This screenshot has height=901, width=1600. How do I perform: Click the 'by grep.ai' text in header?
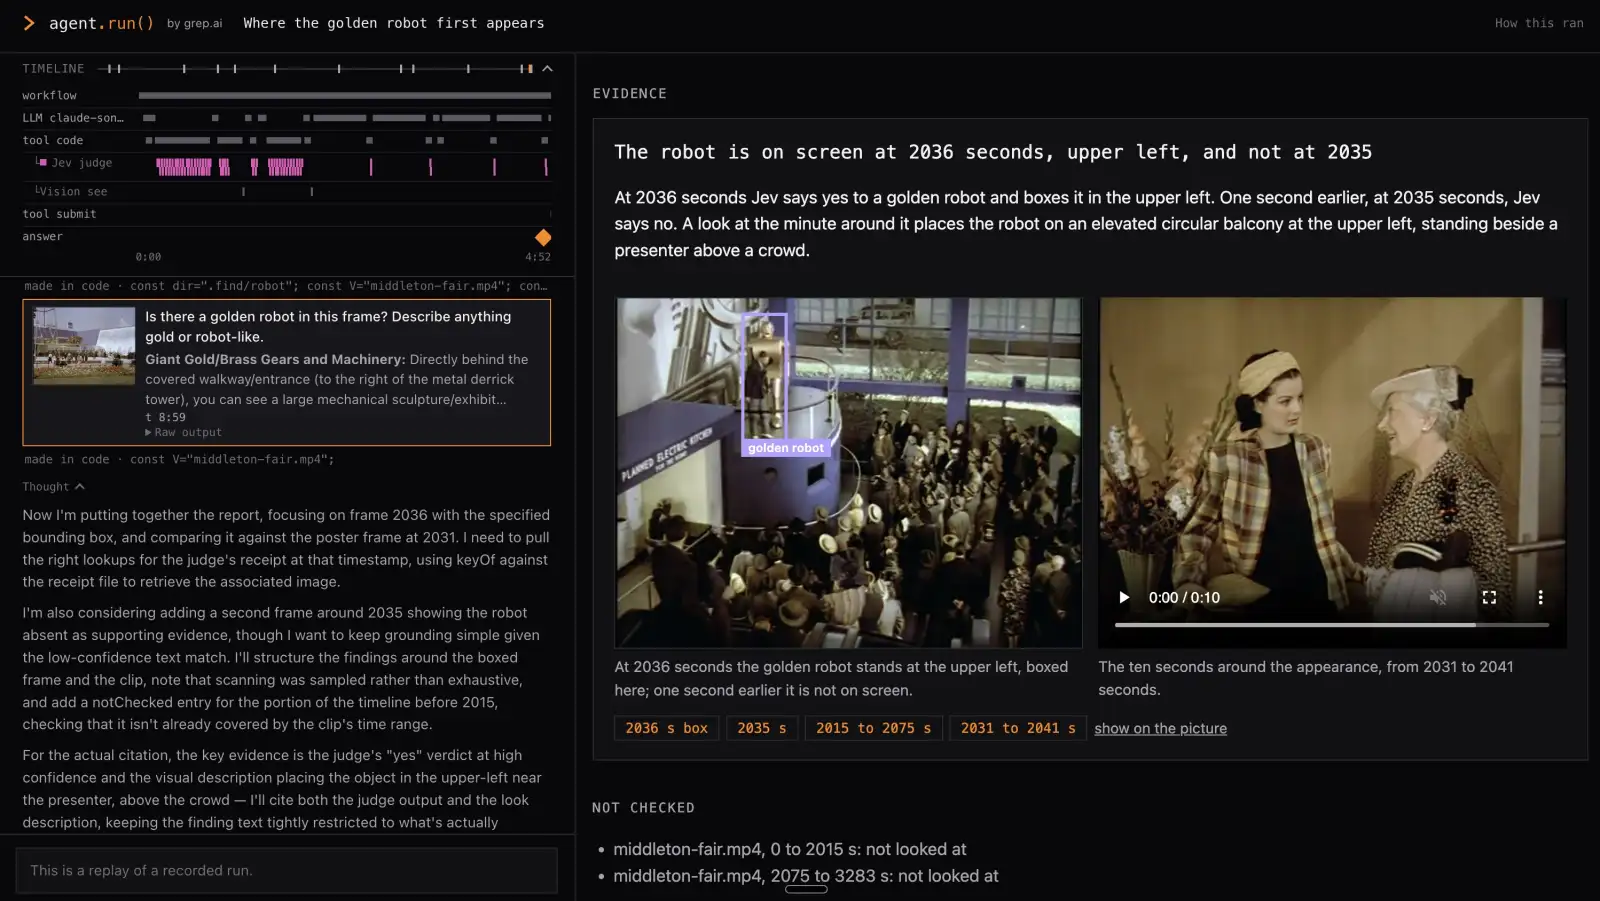point(194,23)
